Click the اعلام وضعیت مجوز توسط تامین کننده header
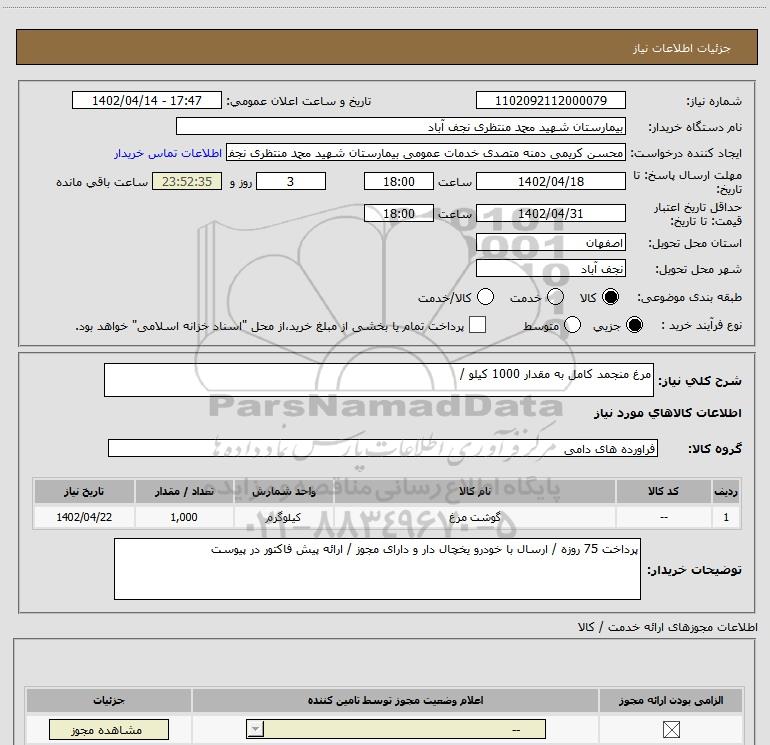 pos(395,700)
